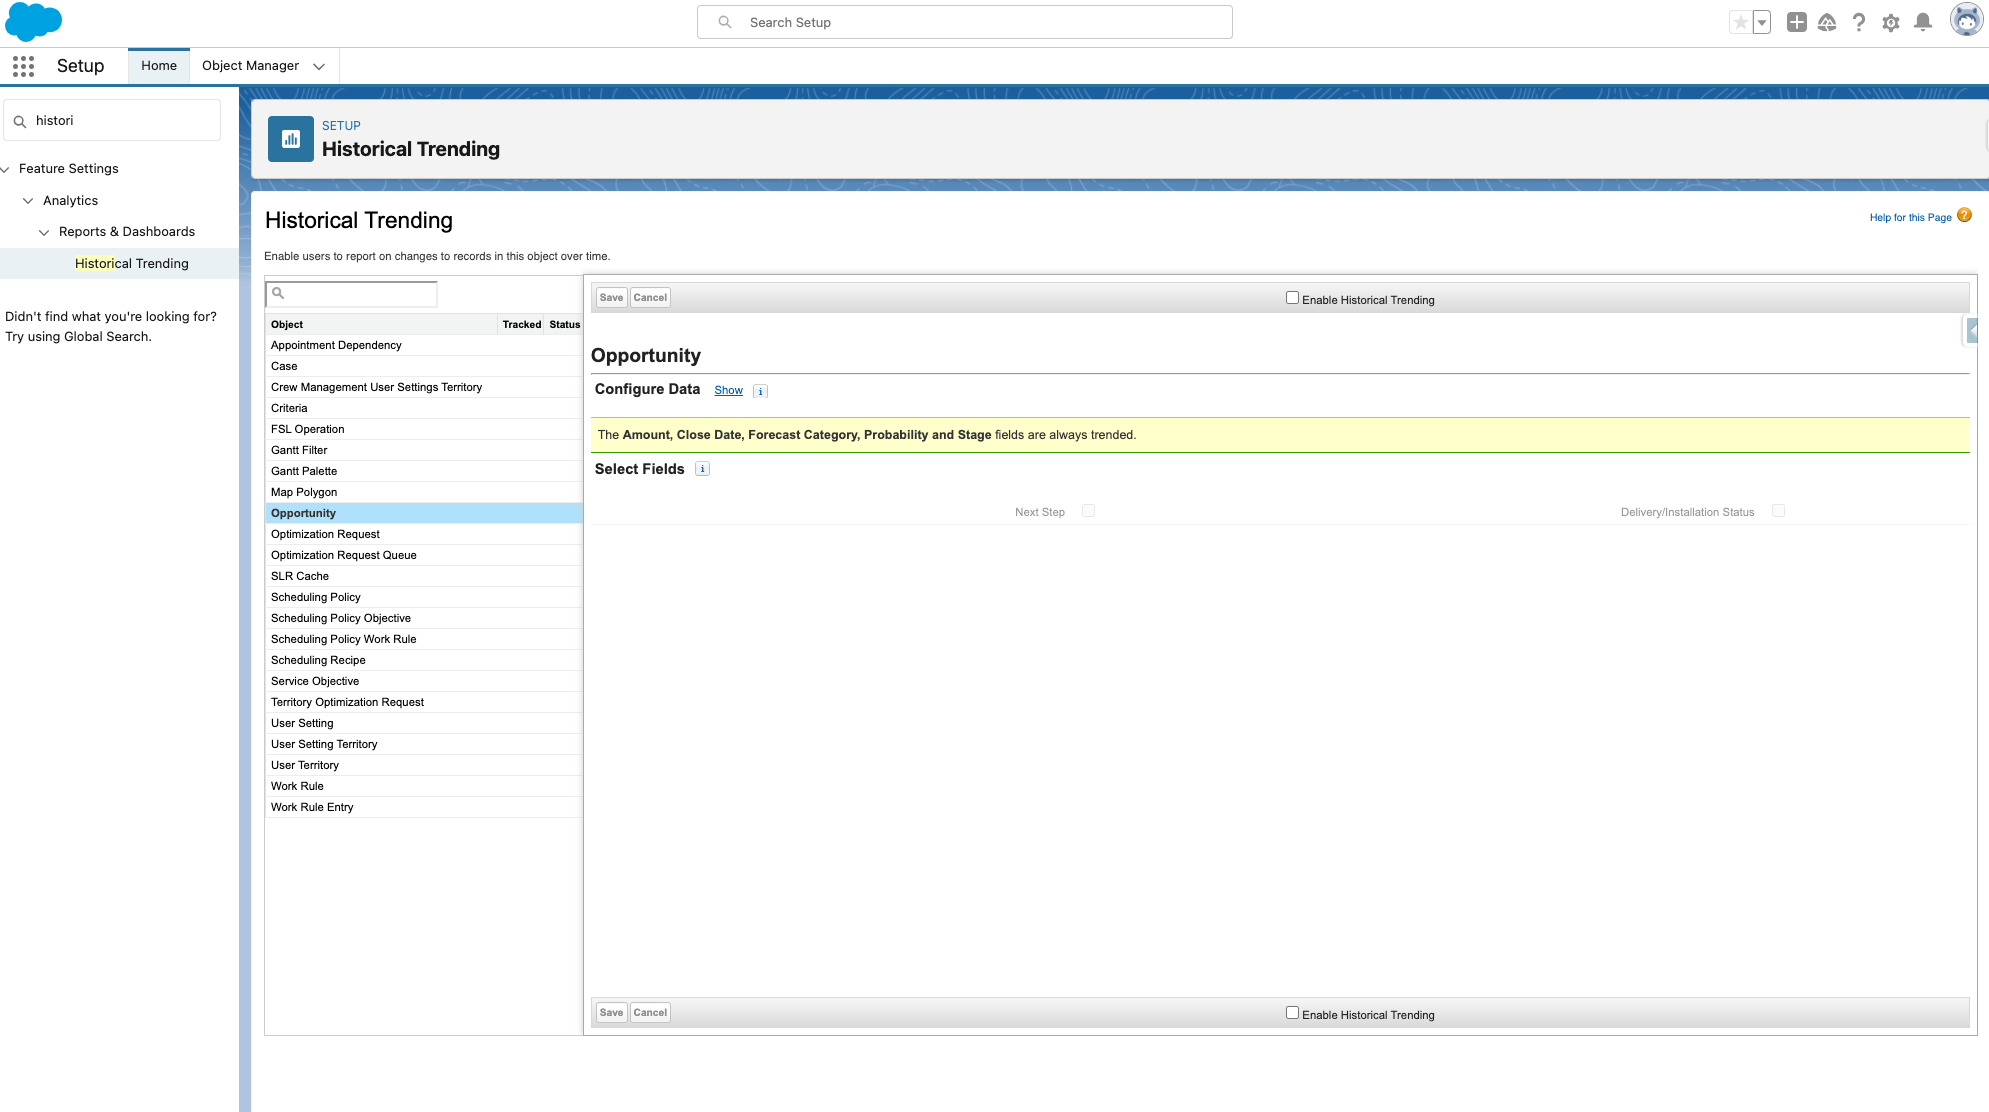This screenshot has height=1112, width=1989.
Task: Check the Next Step field checkbox
Action: pyautogui.click(x=1088, y=510)
